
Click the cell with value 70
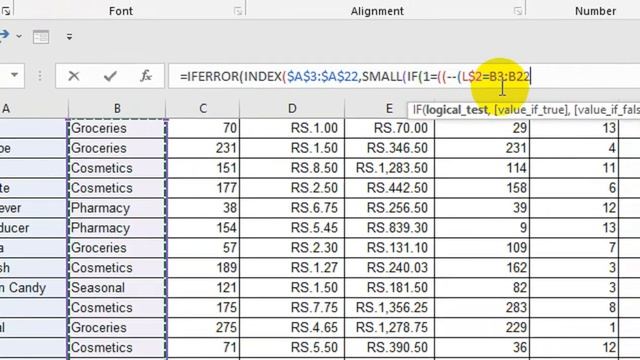pyautogui.click(x=203, y=128)
